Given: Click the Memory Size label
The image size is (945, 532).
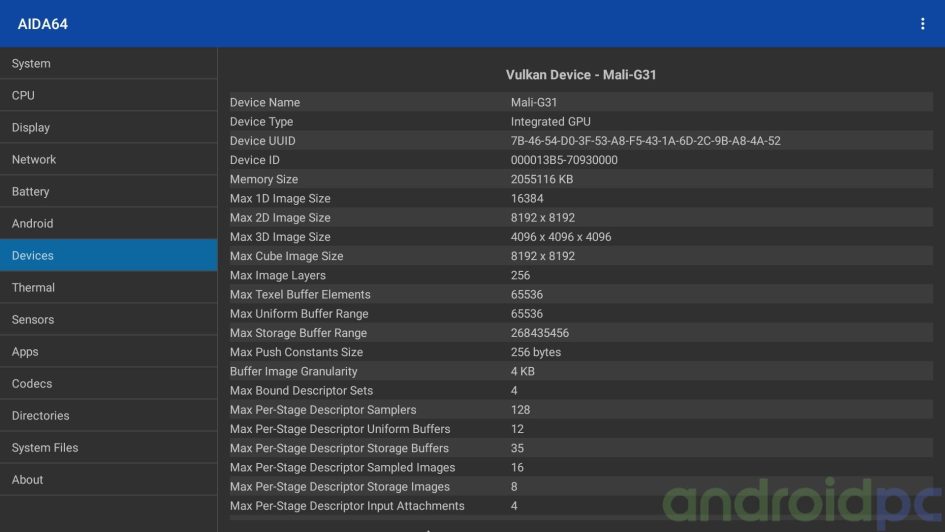Looking at the screenshot, I should [x=264, y=180].
